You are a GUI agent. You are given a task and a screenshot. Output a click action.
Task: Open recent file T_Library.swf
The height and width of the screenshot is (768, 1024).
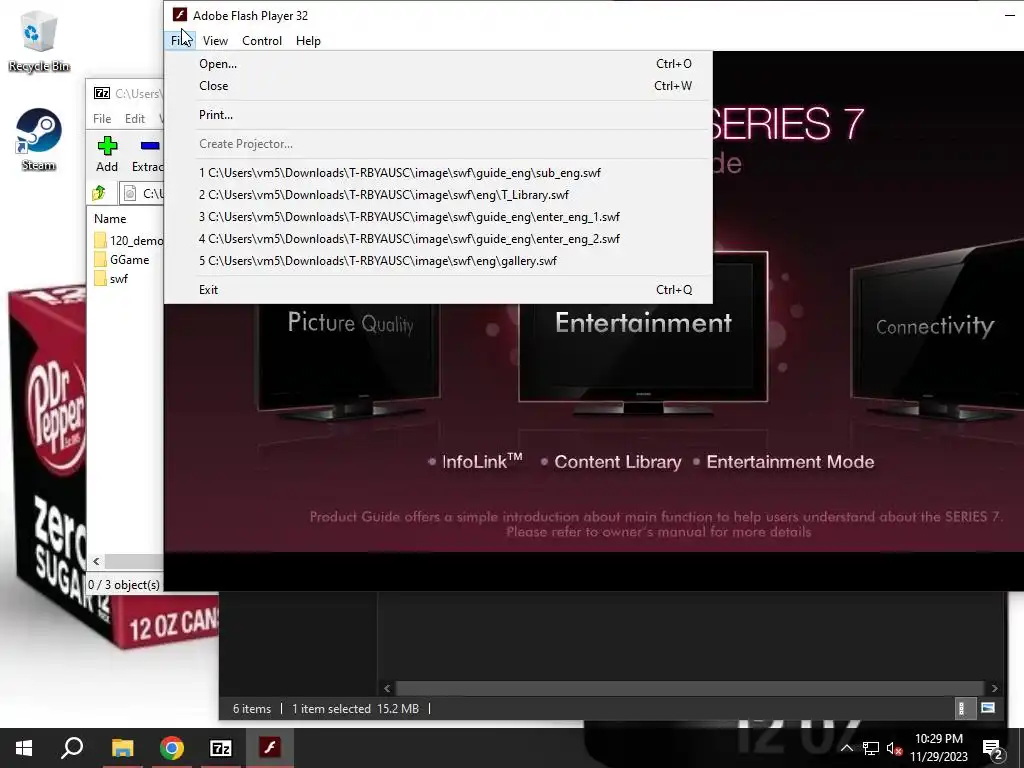click(x=438, y=195)
